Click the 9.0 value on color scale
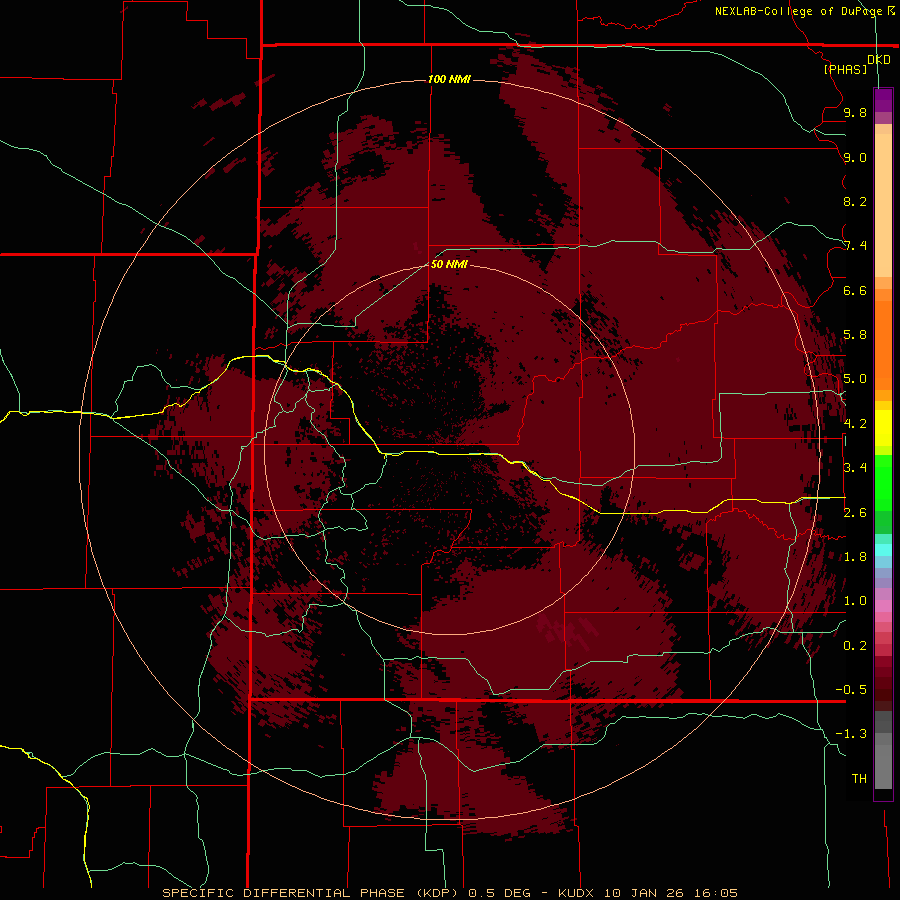 [x=855, y=157]
